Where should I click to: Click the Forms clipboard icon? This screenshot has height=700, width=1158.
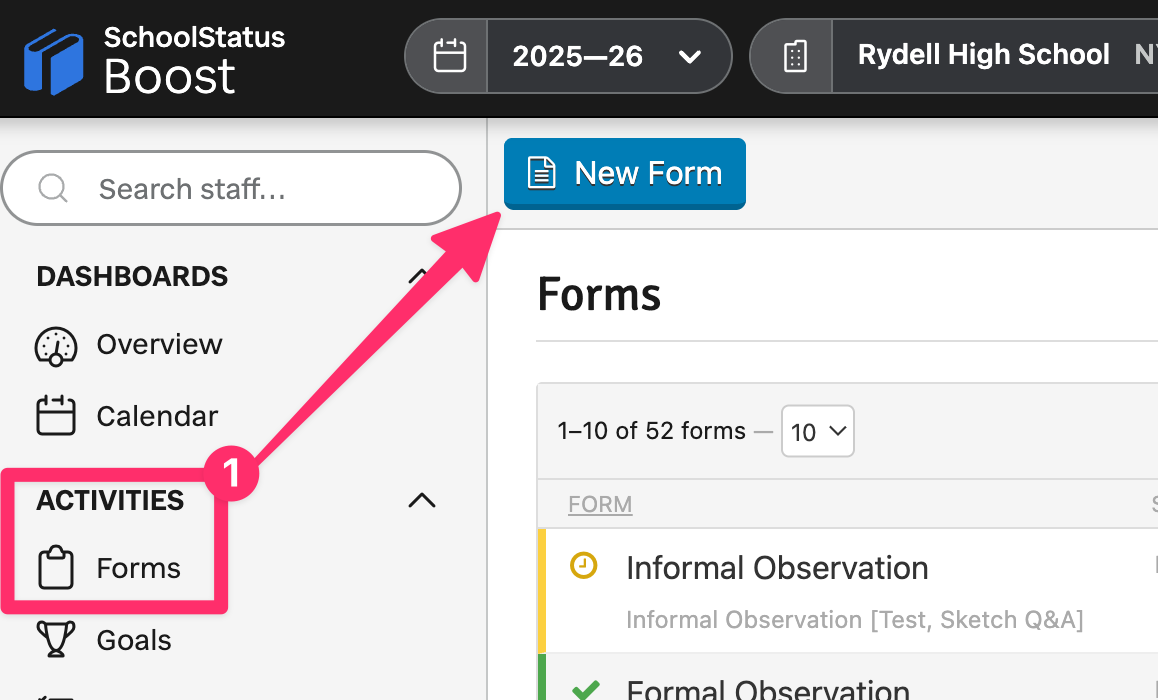[56, 567]
